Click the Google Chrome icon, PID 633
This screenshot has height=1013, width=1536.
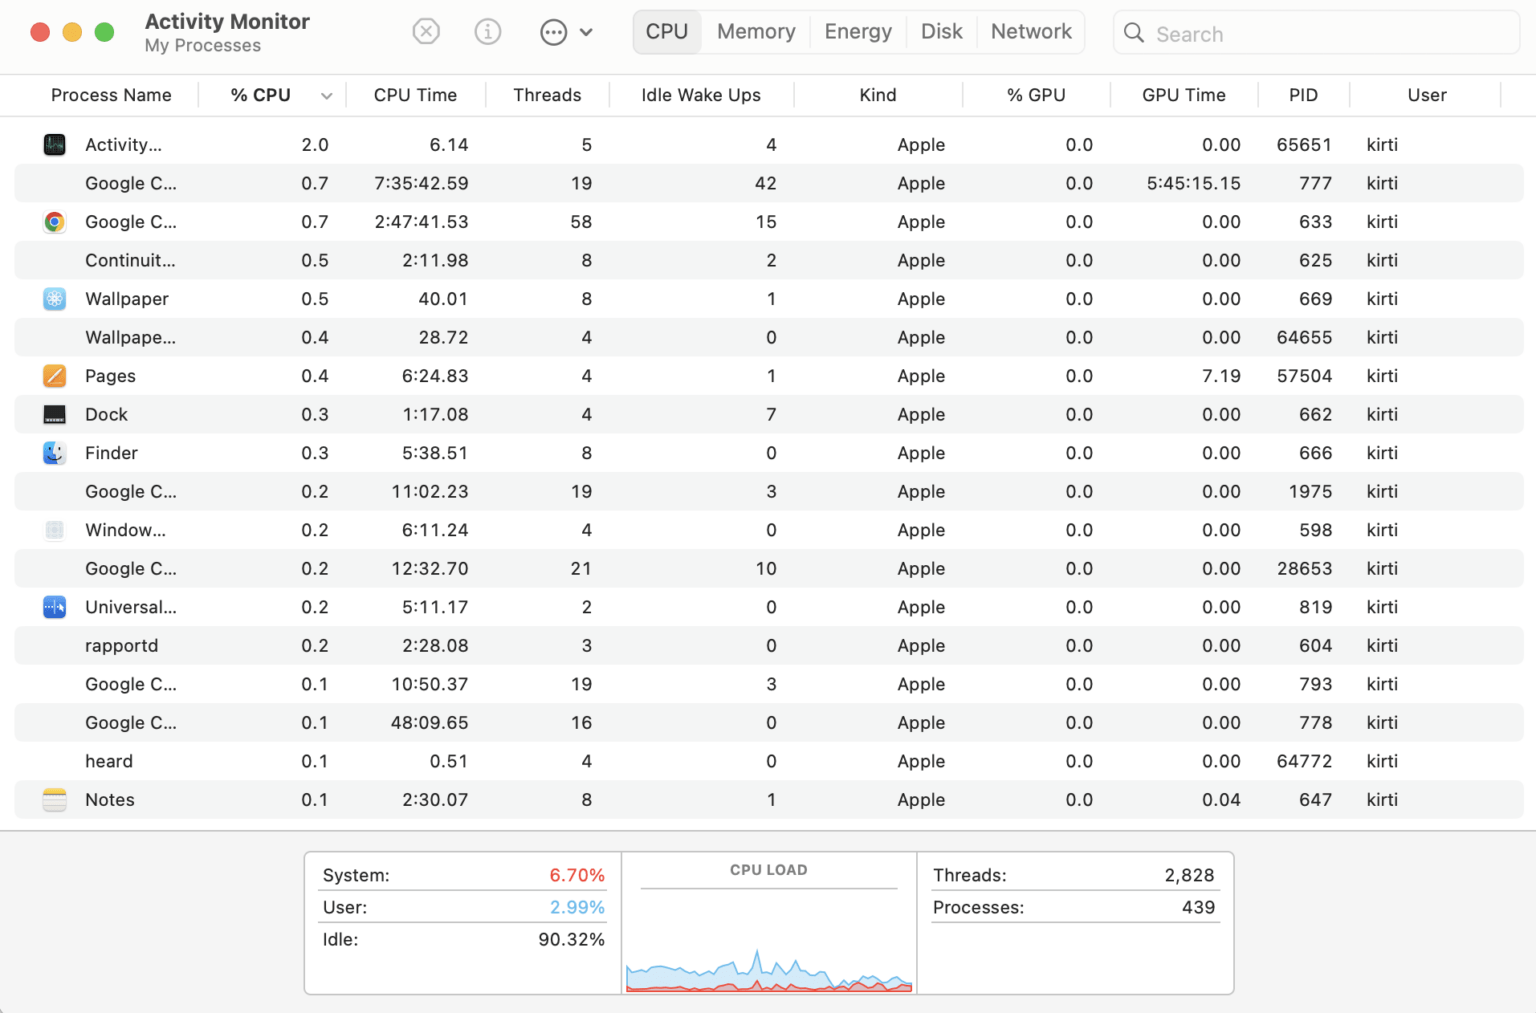pos(55,222)
